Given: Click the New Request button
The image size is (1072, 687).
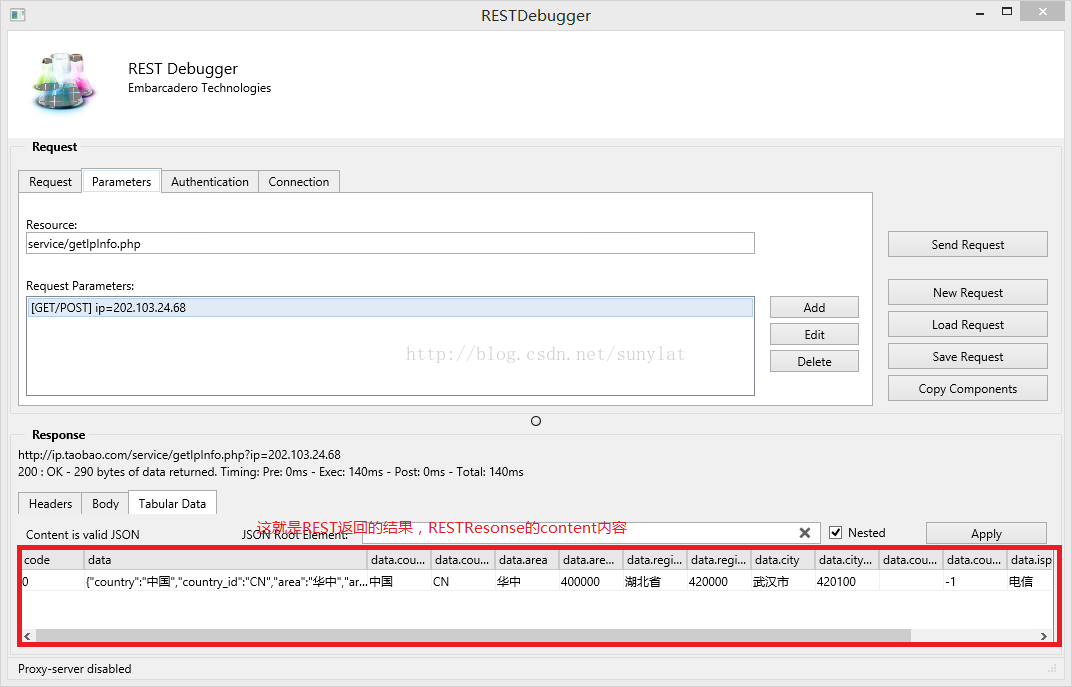Looking at the screenshot, I should [x=967, y=293].
